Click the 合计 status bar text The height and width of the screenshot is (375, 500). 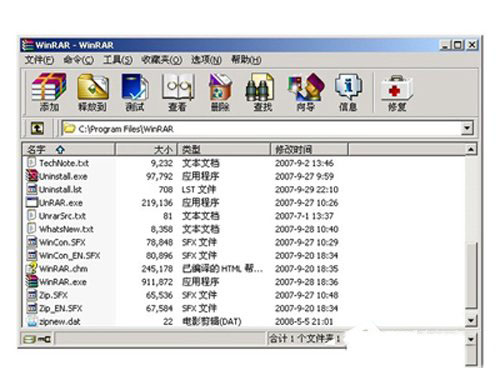[x=304, y=339]
